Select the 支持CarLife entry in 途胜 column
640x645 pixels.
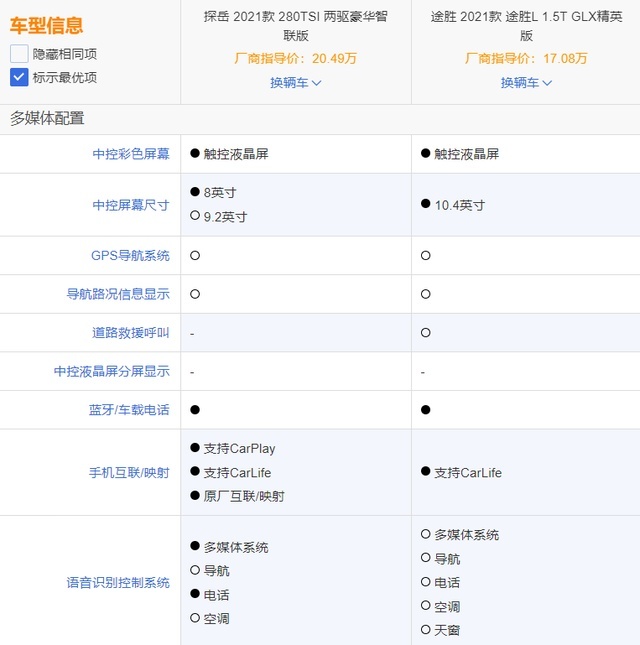tap(468, 473)
